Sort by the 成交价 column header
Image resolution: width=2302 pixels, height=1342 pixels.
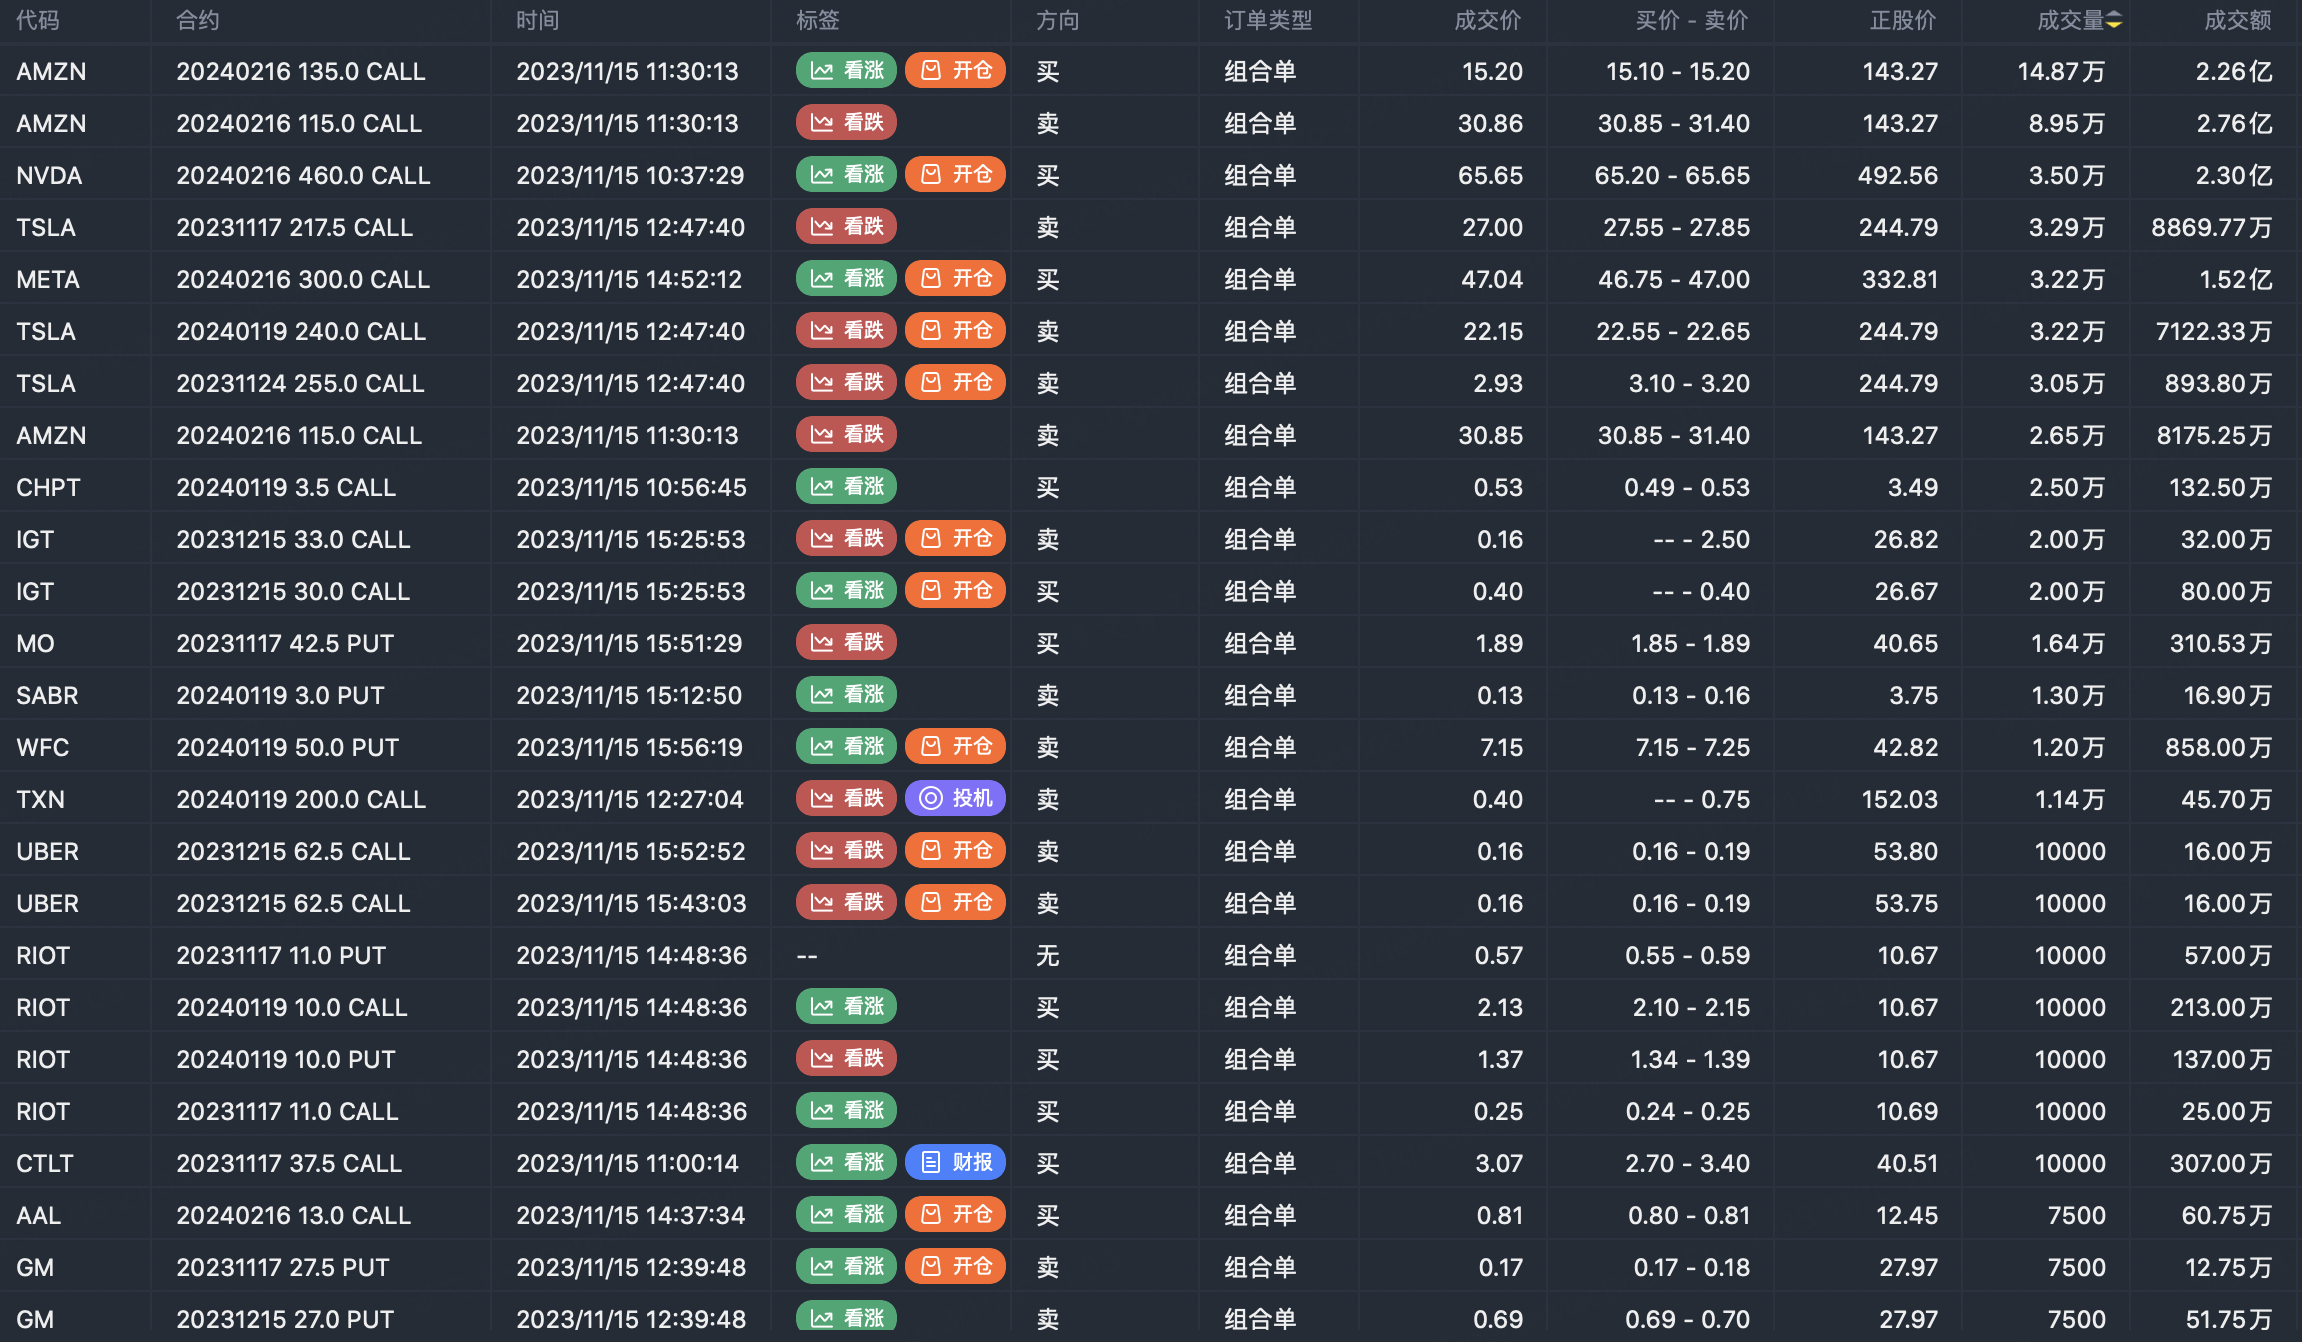pyautogui.click(x=1487, y=21)
